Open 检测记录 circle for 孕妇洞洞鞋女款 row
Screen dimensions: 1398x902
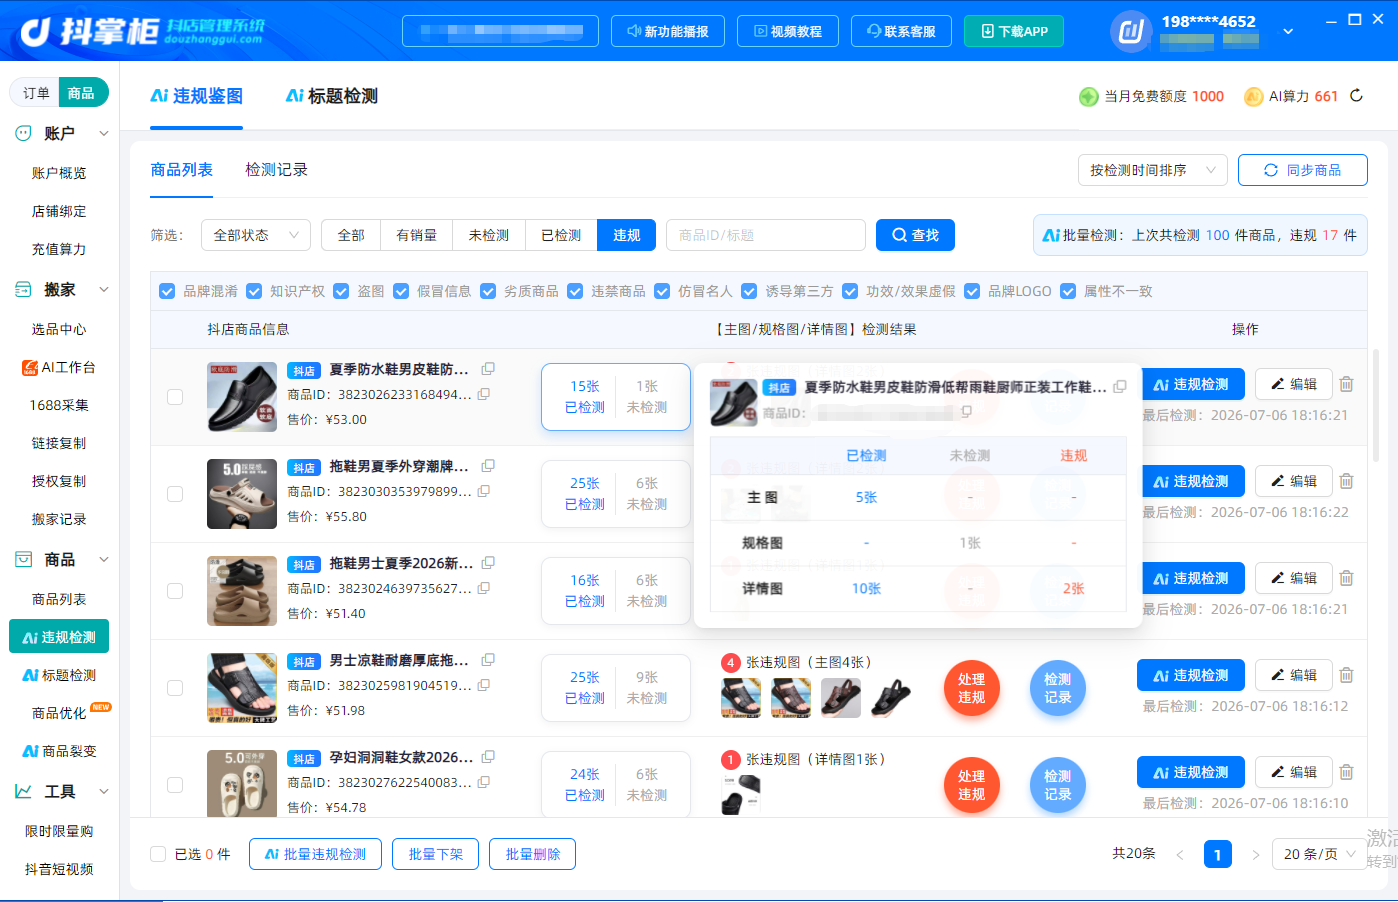point(1058,785)
